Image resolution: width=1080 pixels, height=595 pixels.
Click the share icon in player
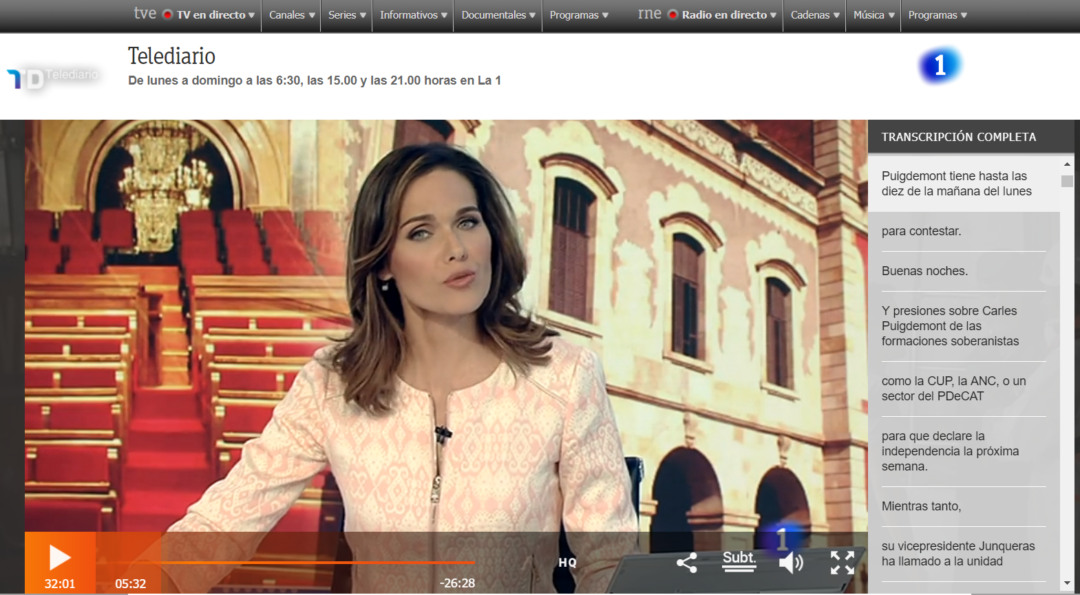(x=686, y=563)
